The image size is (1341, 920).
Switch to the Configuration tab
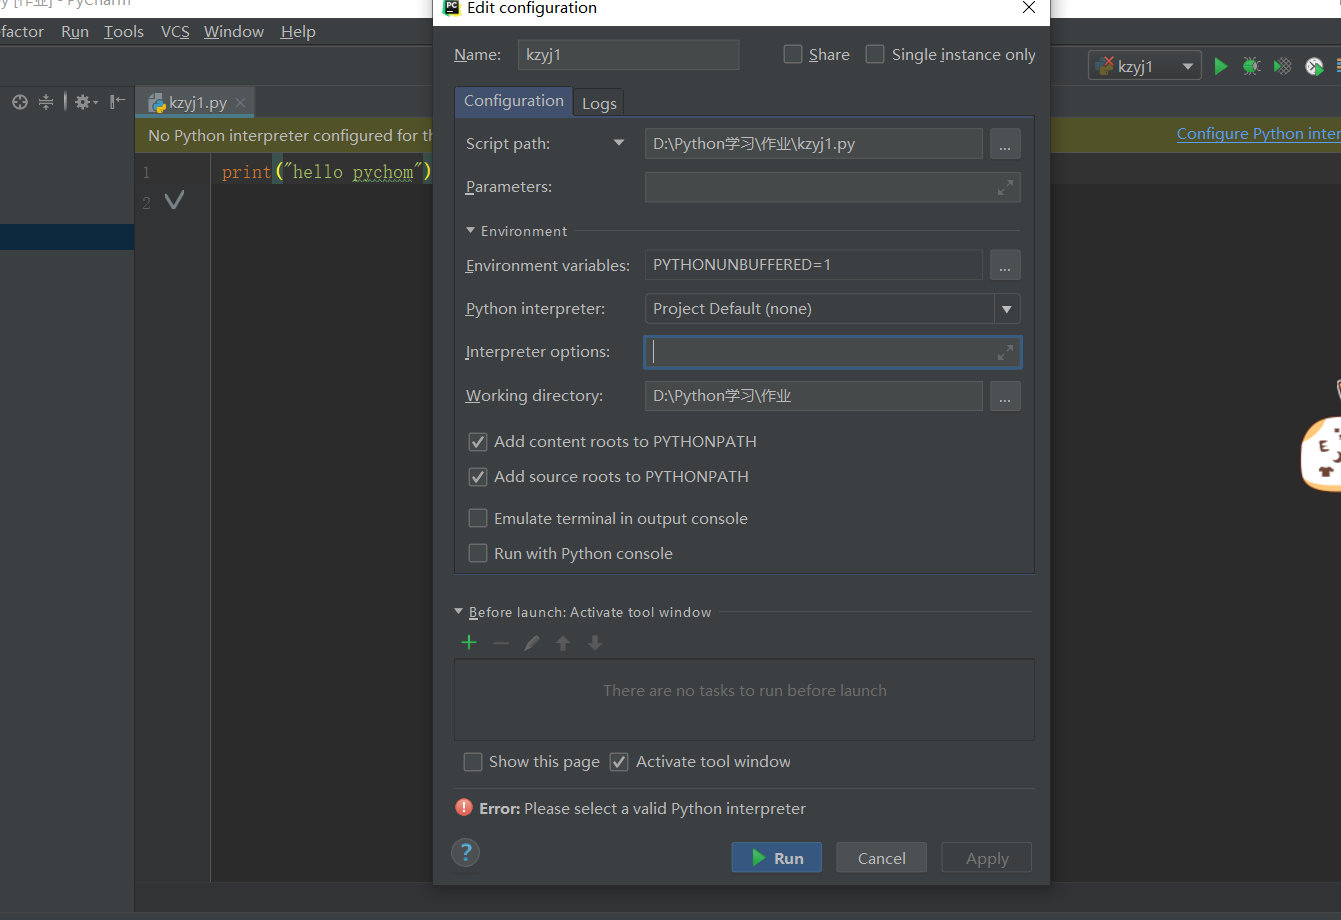click(x=514, y=101)
